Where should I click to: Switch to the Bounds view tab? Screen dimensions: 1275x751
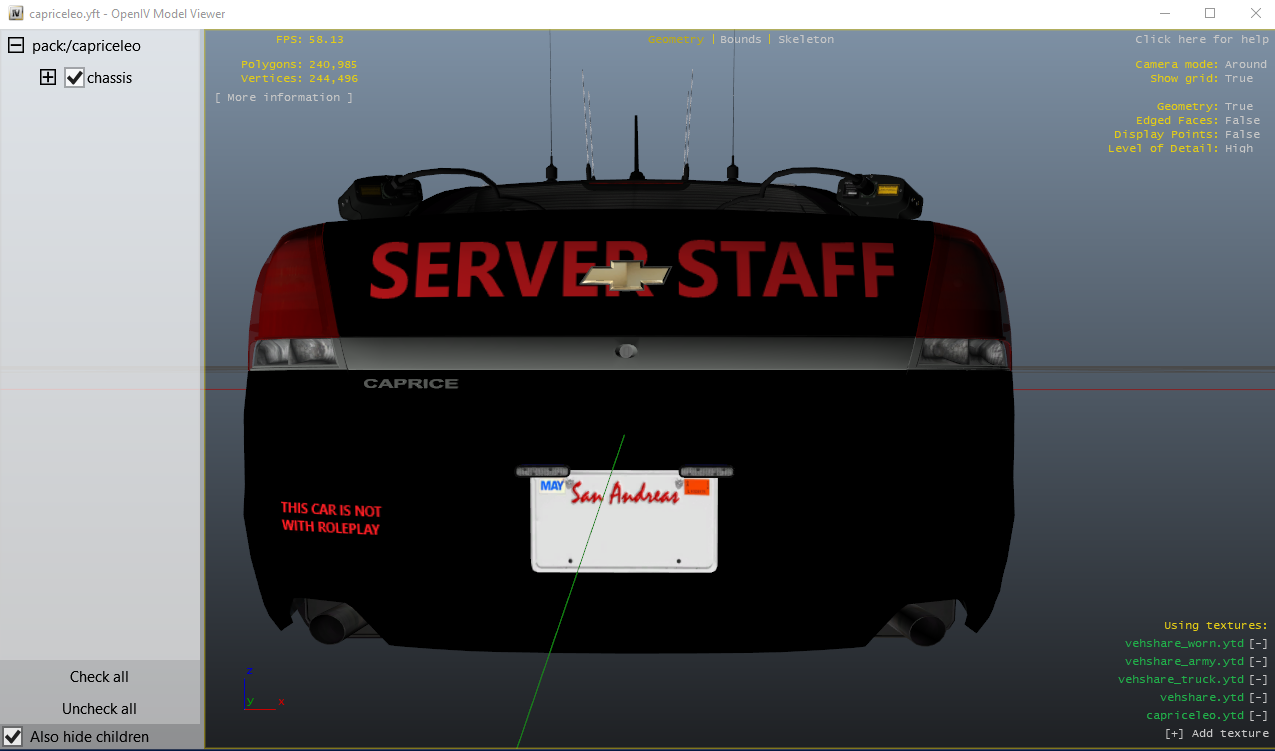tap(740, 39)
